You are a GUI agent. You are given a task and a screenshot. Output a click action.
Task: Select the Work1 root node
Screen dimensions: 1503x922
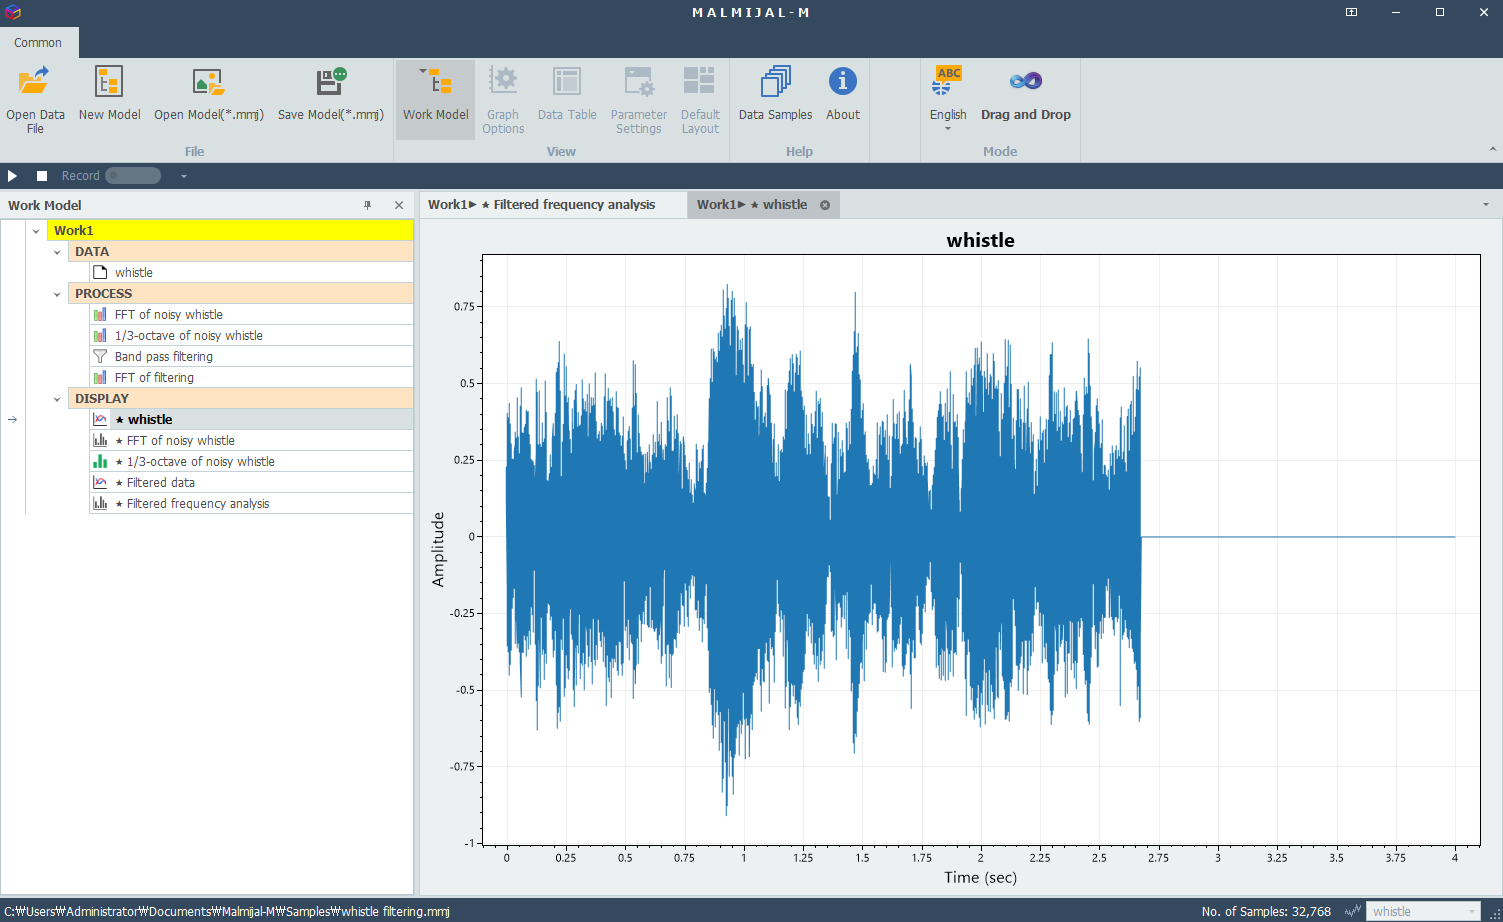coord(230,231)
